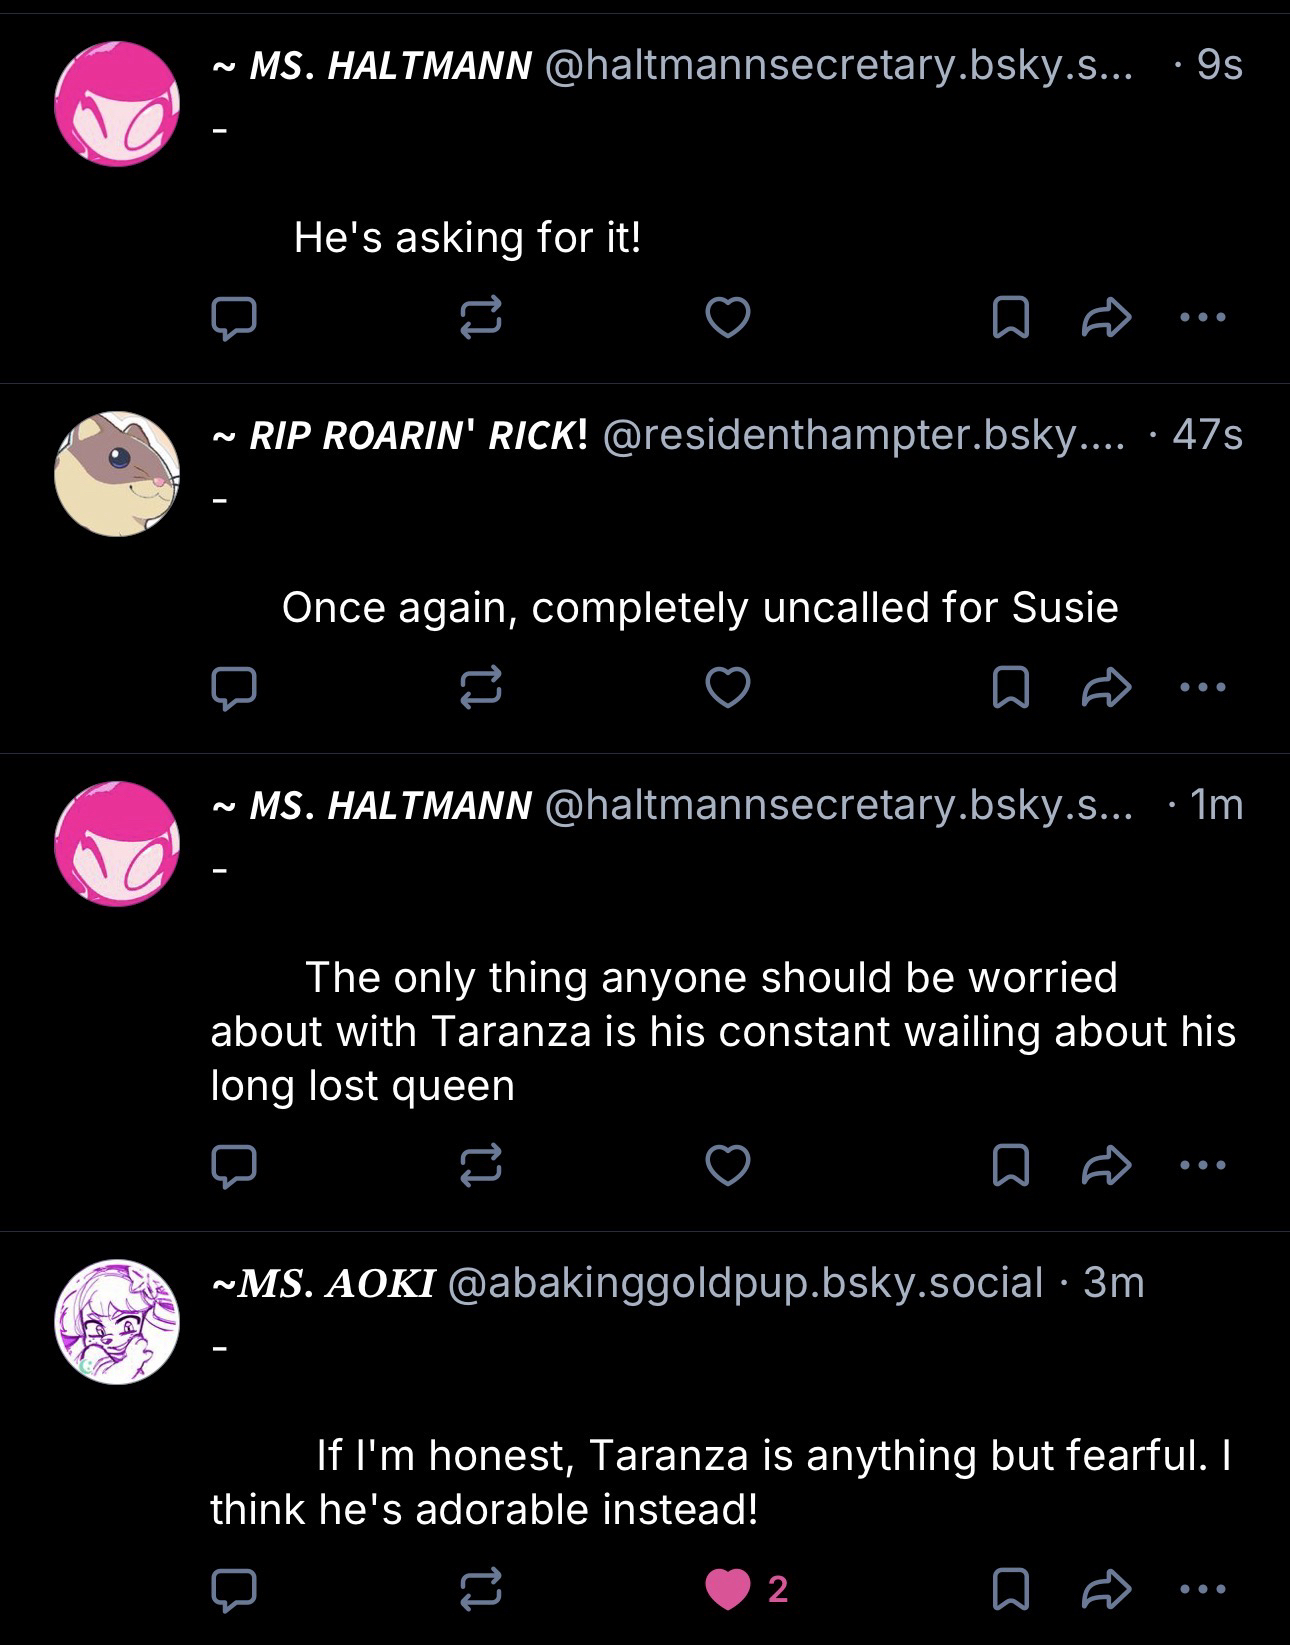Unlike Ms. Aoki's post with 2 likes
Viewport: 1290px width, 1645px height.
tap(727, 1589)
